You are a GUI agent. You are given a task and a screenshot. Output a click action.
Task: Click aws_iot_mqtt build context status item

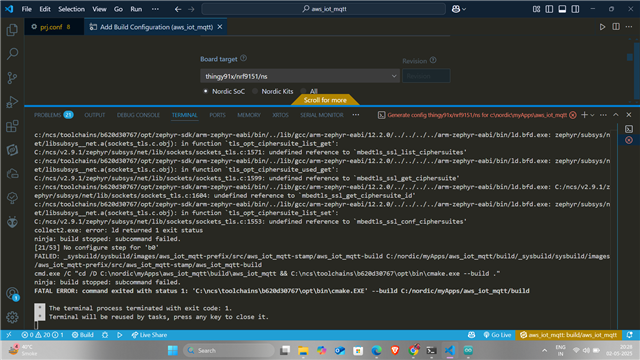[x=569, y=335]
